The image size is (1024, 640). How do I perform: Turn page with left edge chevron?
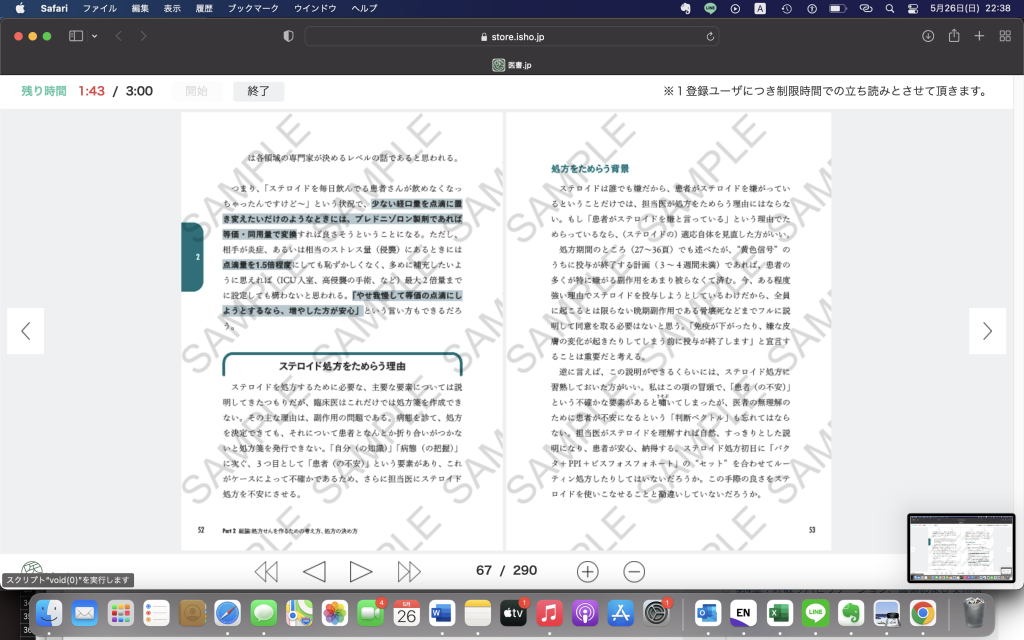26,331
